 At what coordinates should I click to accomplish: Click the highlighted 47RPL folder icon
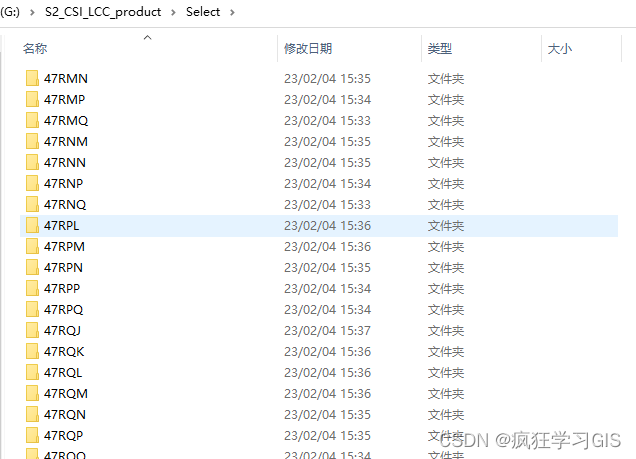32,225
